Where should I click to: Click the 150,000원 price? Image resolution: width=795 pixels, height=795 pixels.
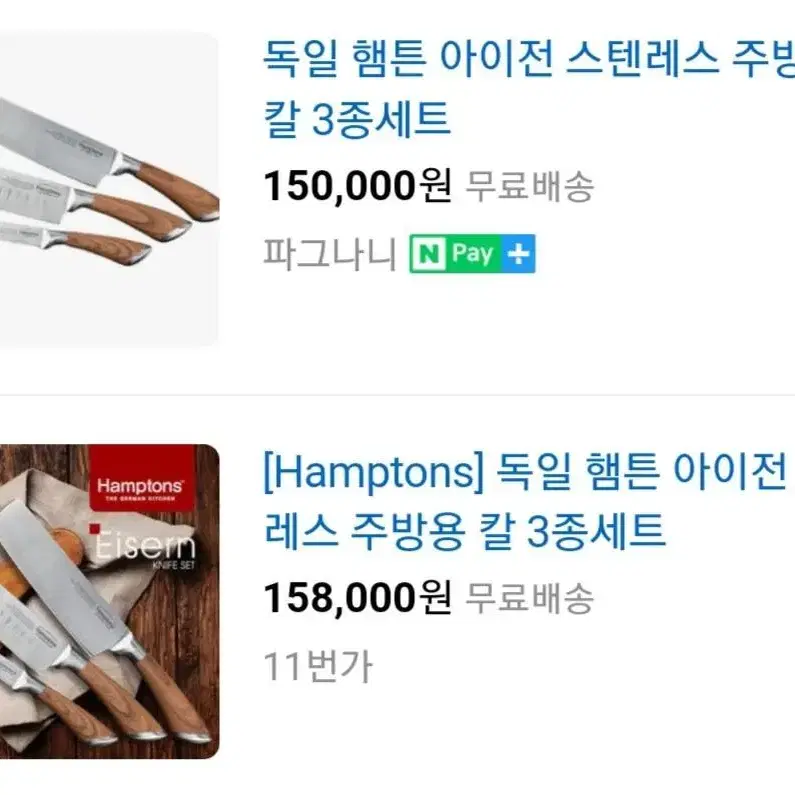[357, 186]
